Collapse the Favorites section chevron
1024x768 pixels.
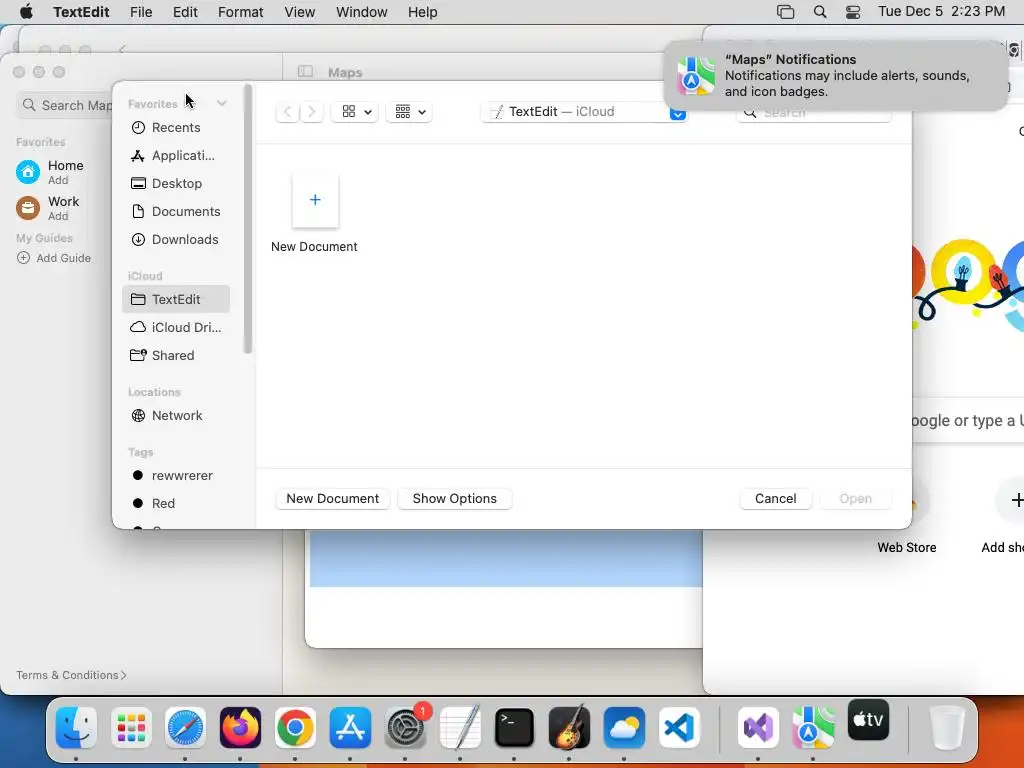coord(222,103)
